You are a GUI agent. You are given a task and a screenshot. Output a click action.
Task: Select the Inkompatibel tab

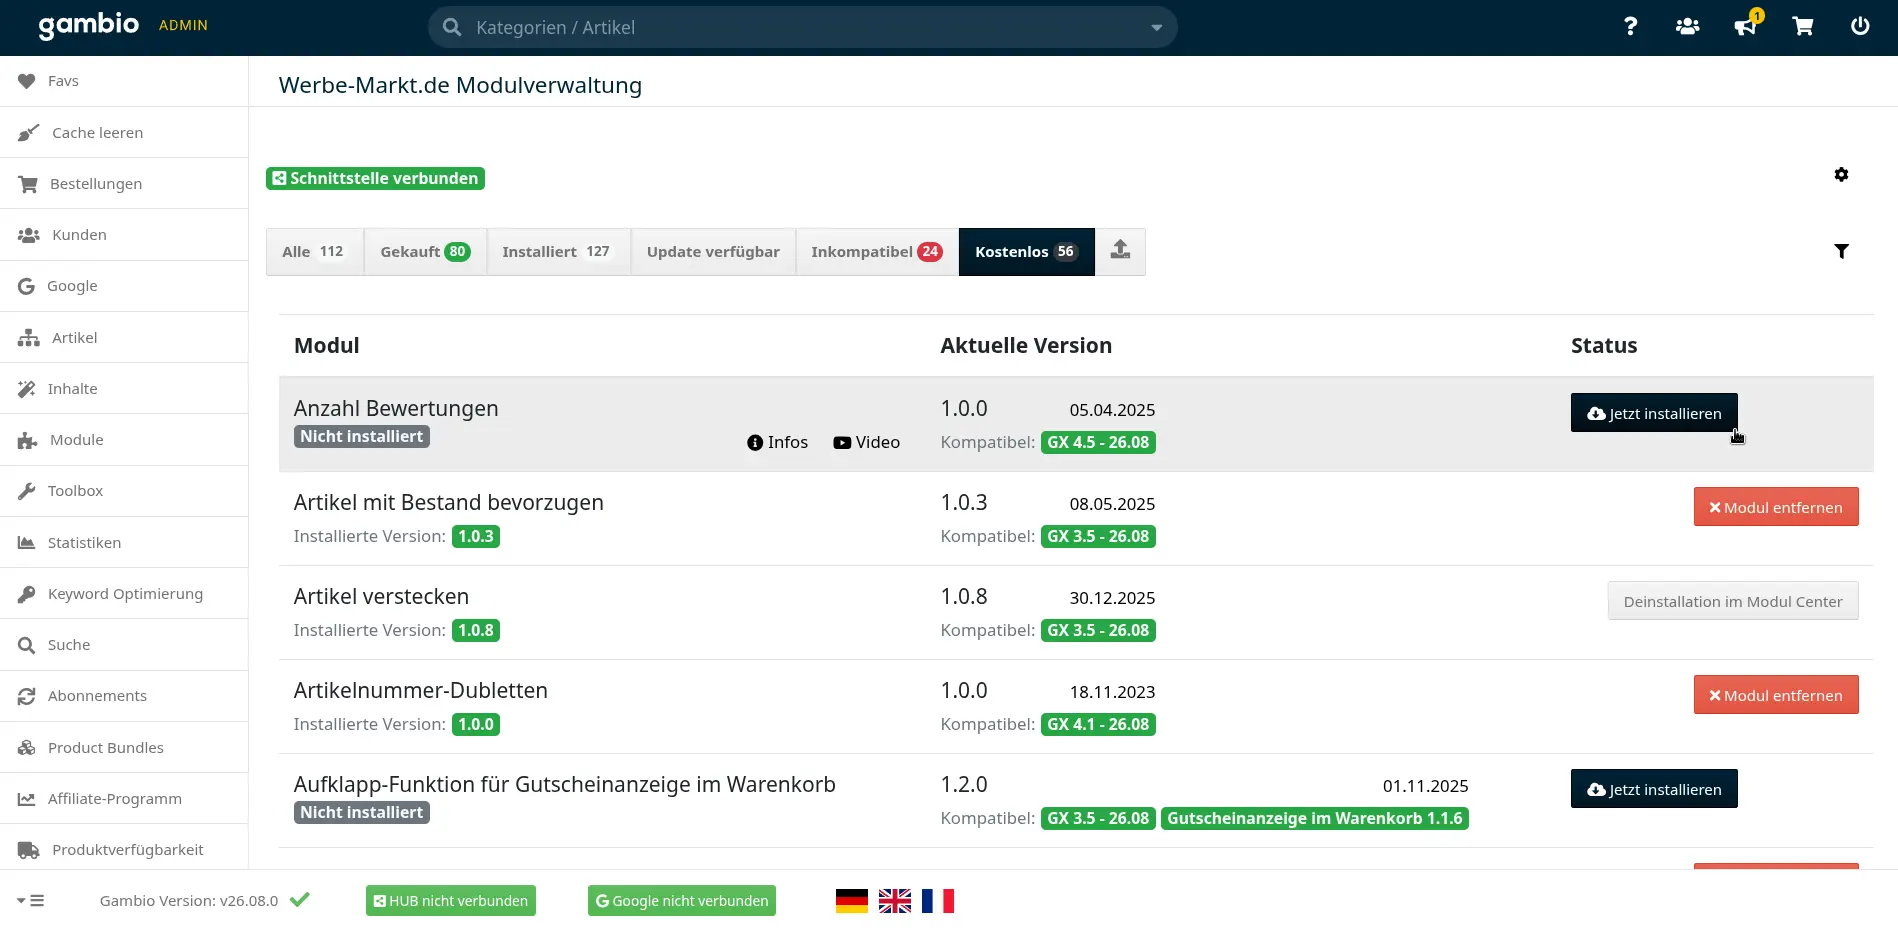click(x=877, y=252)
